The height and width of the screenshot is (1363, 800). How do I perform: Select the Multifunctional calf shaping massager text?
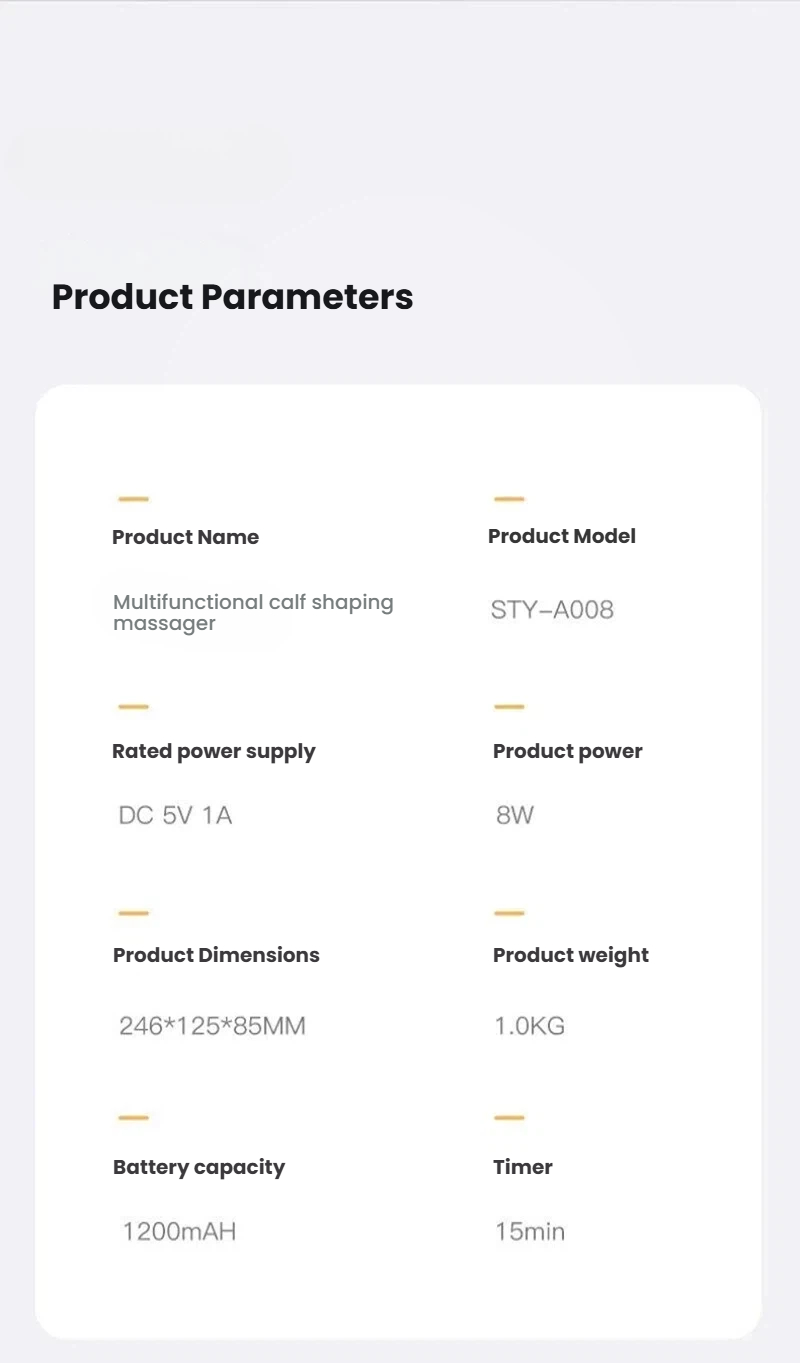252,612
